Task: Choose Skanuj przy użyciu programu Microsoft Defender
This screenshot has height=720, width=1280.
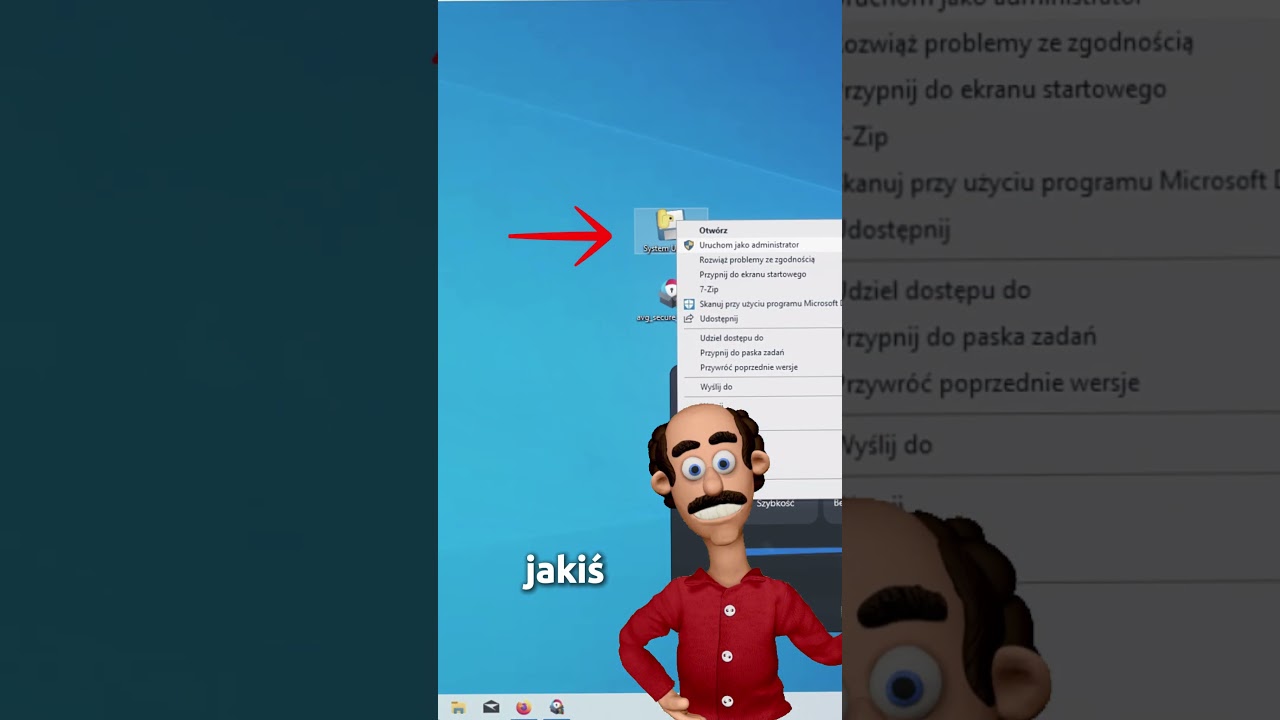Action: [x=769, y=304]
